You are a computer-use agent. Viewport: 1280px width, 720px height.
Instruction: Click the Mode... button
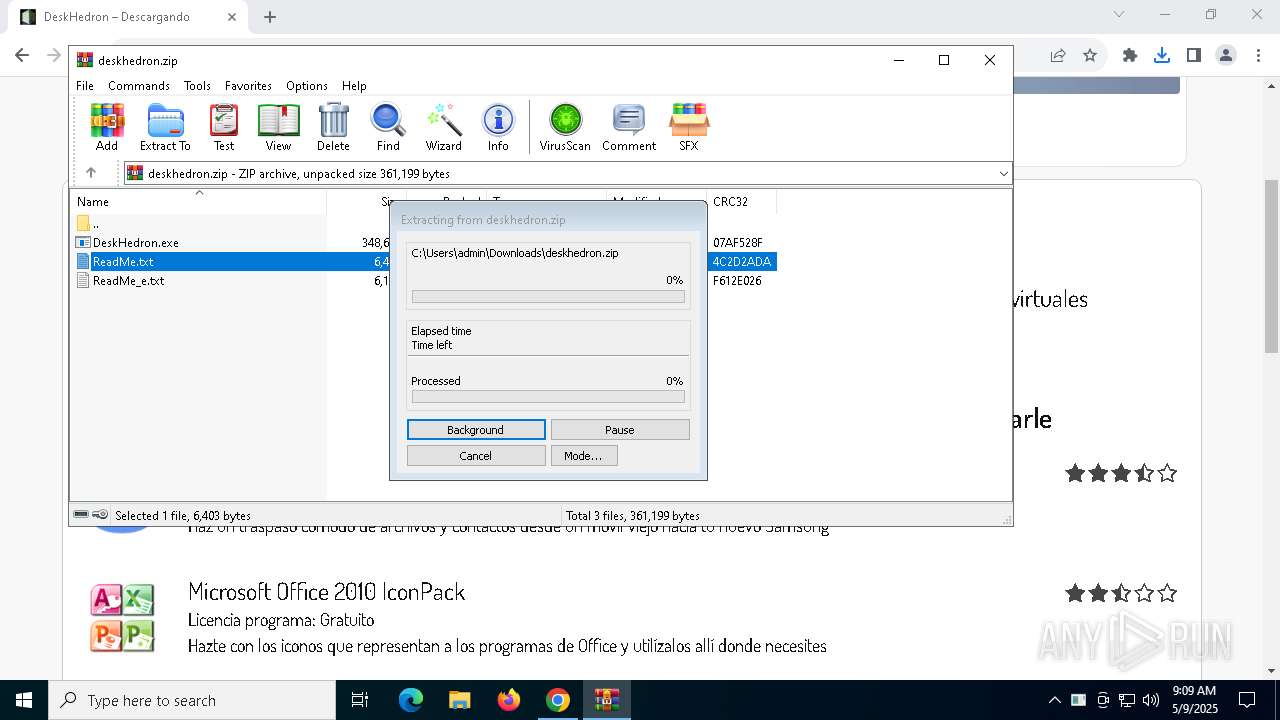tap(584, 456)
